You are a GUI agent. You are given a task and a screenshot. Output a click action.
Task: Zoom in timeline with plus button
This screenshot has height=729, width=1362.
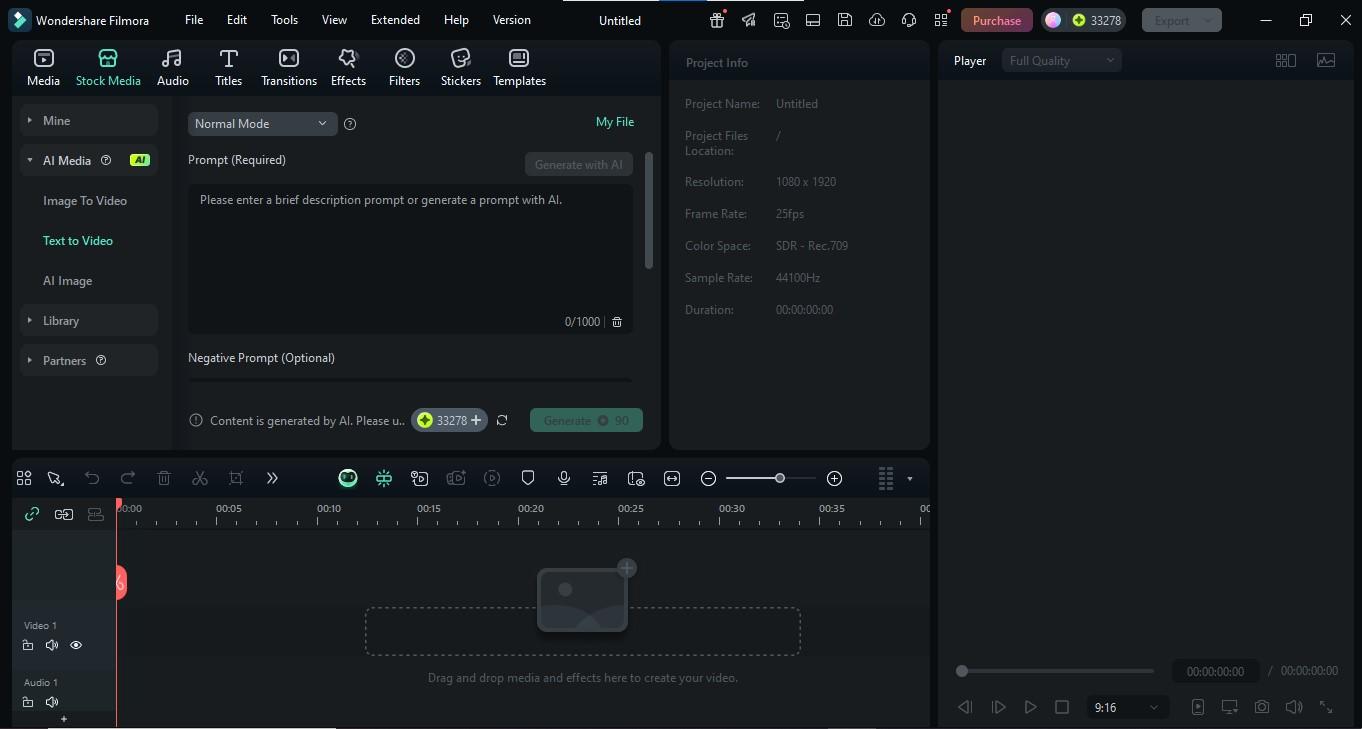835,478
